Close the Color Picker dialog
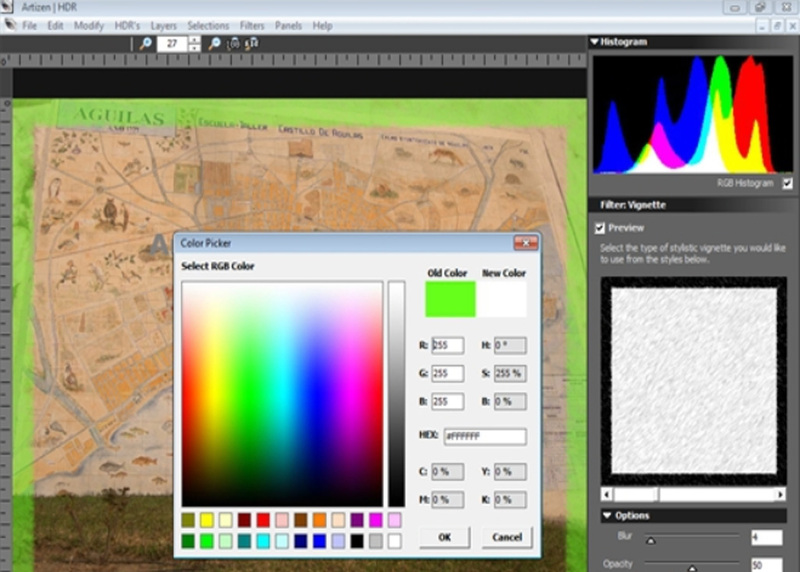 click(x=526, y=243)
